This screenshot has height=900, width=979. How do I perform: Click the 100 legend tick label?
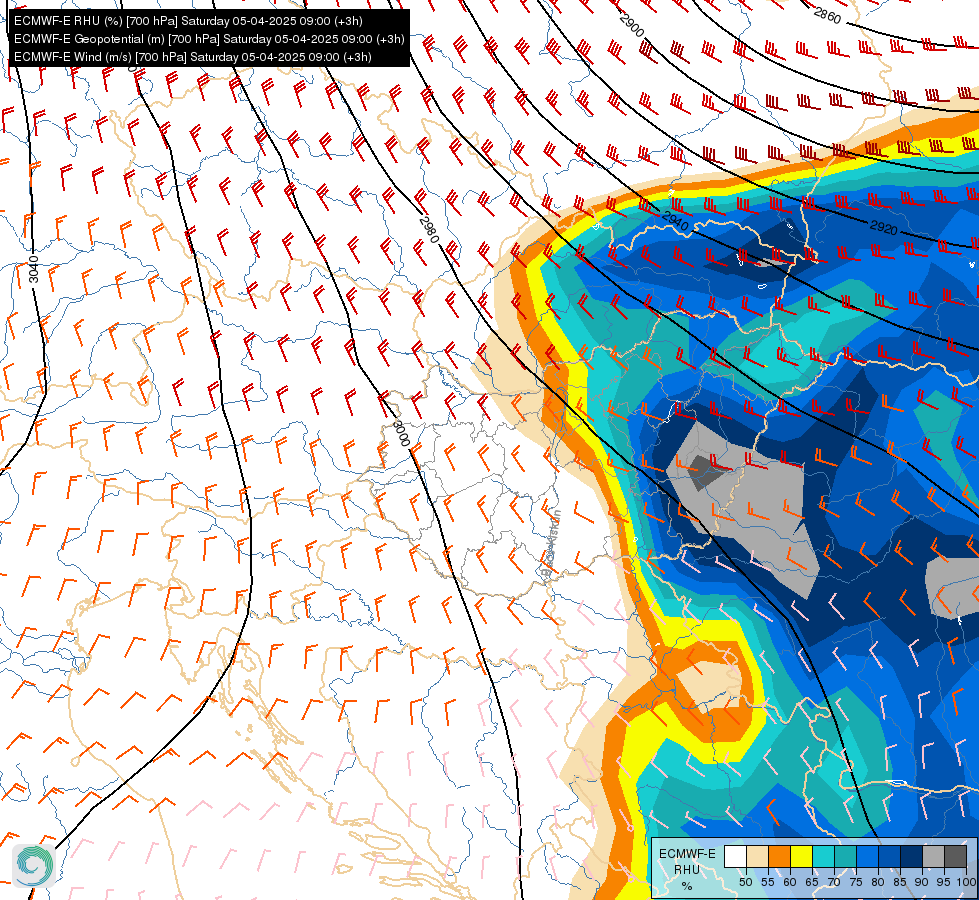pyautogui.click(x=967, y=882)
